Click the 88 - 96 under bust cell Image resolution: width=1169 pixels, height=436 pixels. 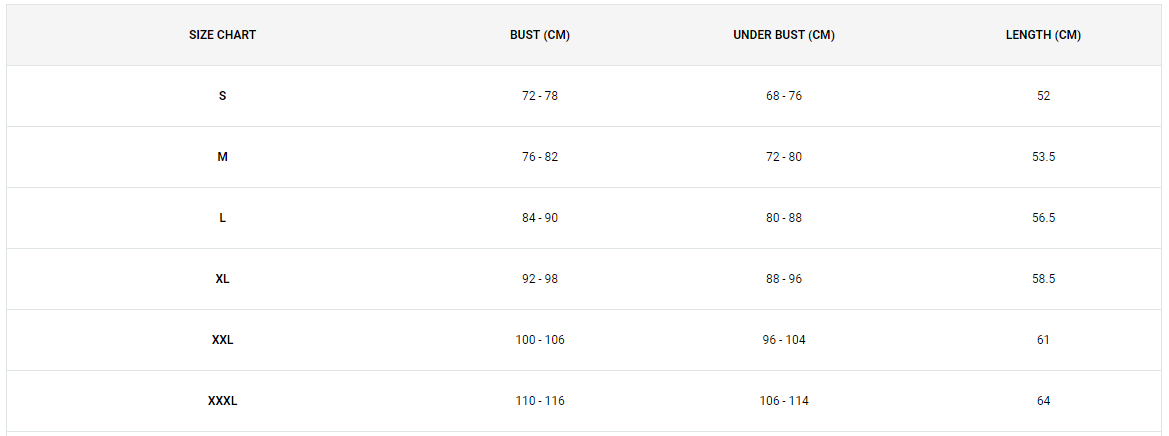[x=784, y=279]
